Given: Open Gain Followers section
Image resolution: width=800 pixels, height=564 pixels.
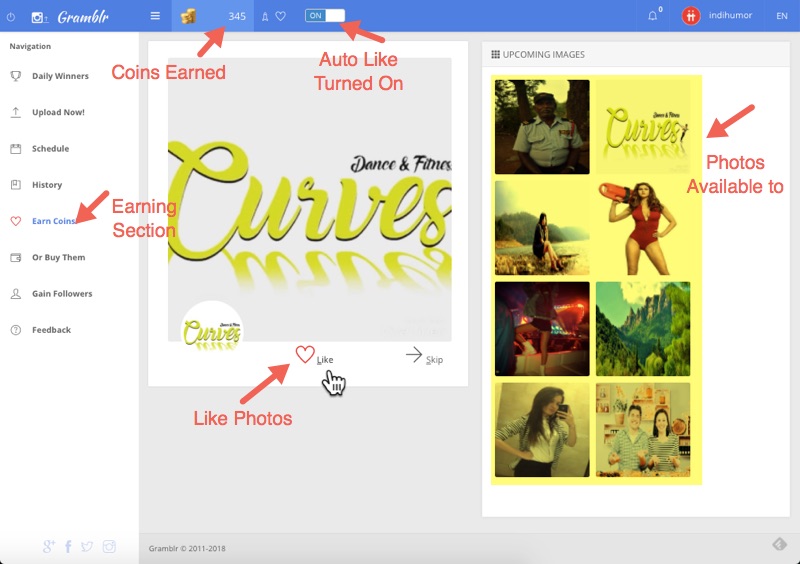Looking at the screenshot, I should coord(62,293).
